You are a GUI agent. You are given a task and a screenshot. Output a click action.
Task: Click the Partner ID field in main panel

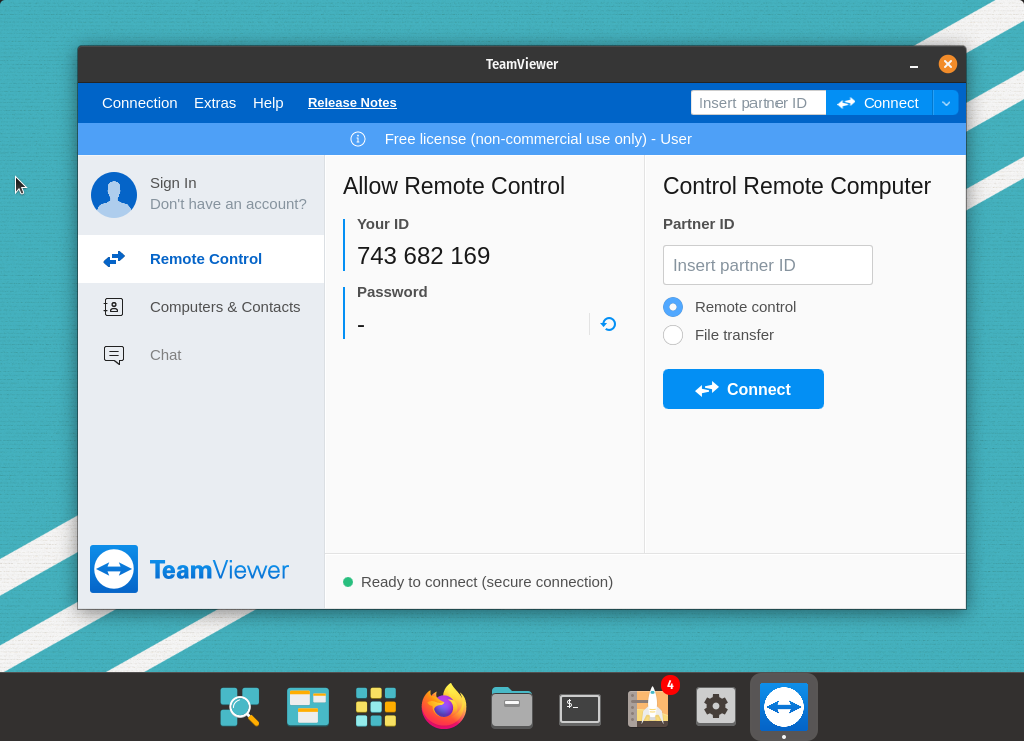pyautogui.click(x=767, y=265)
